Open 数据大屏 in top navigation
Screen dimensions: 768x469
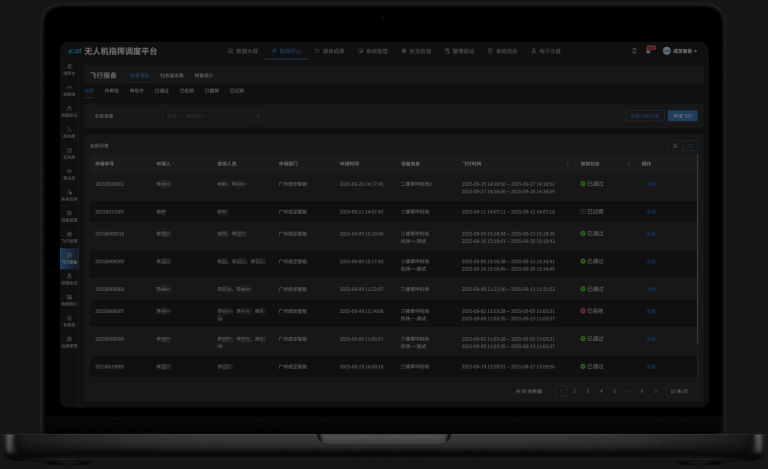tap(243, 50)
